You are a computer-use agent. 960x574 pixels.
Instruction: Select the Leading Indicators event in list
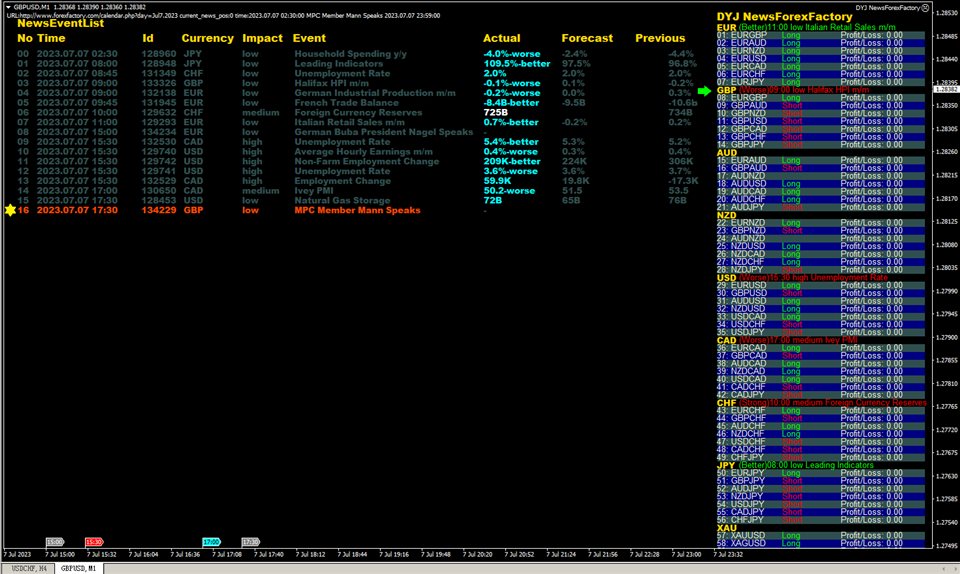[339, 64]
